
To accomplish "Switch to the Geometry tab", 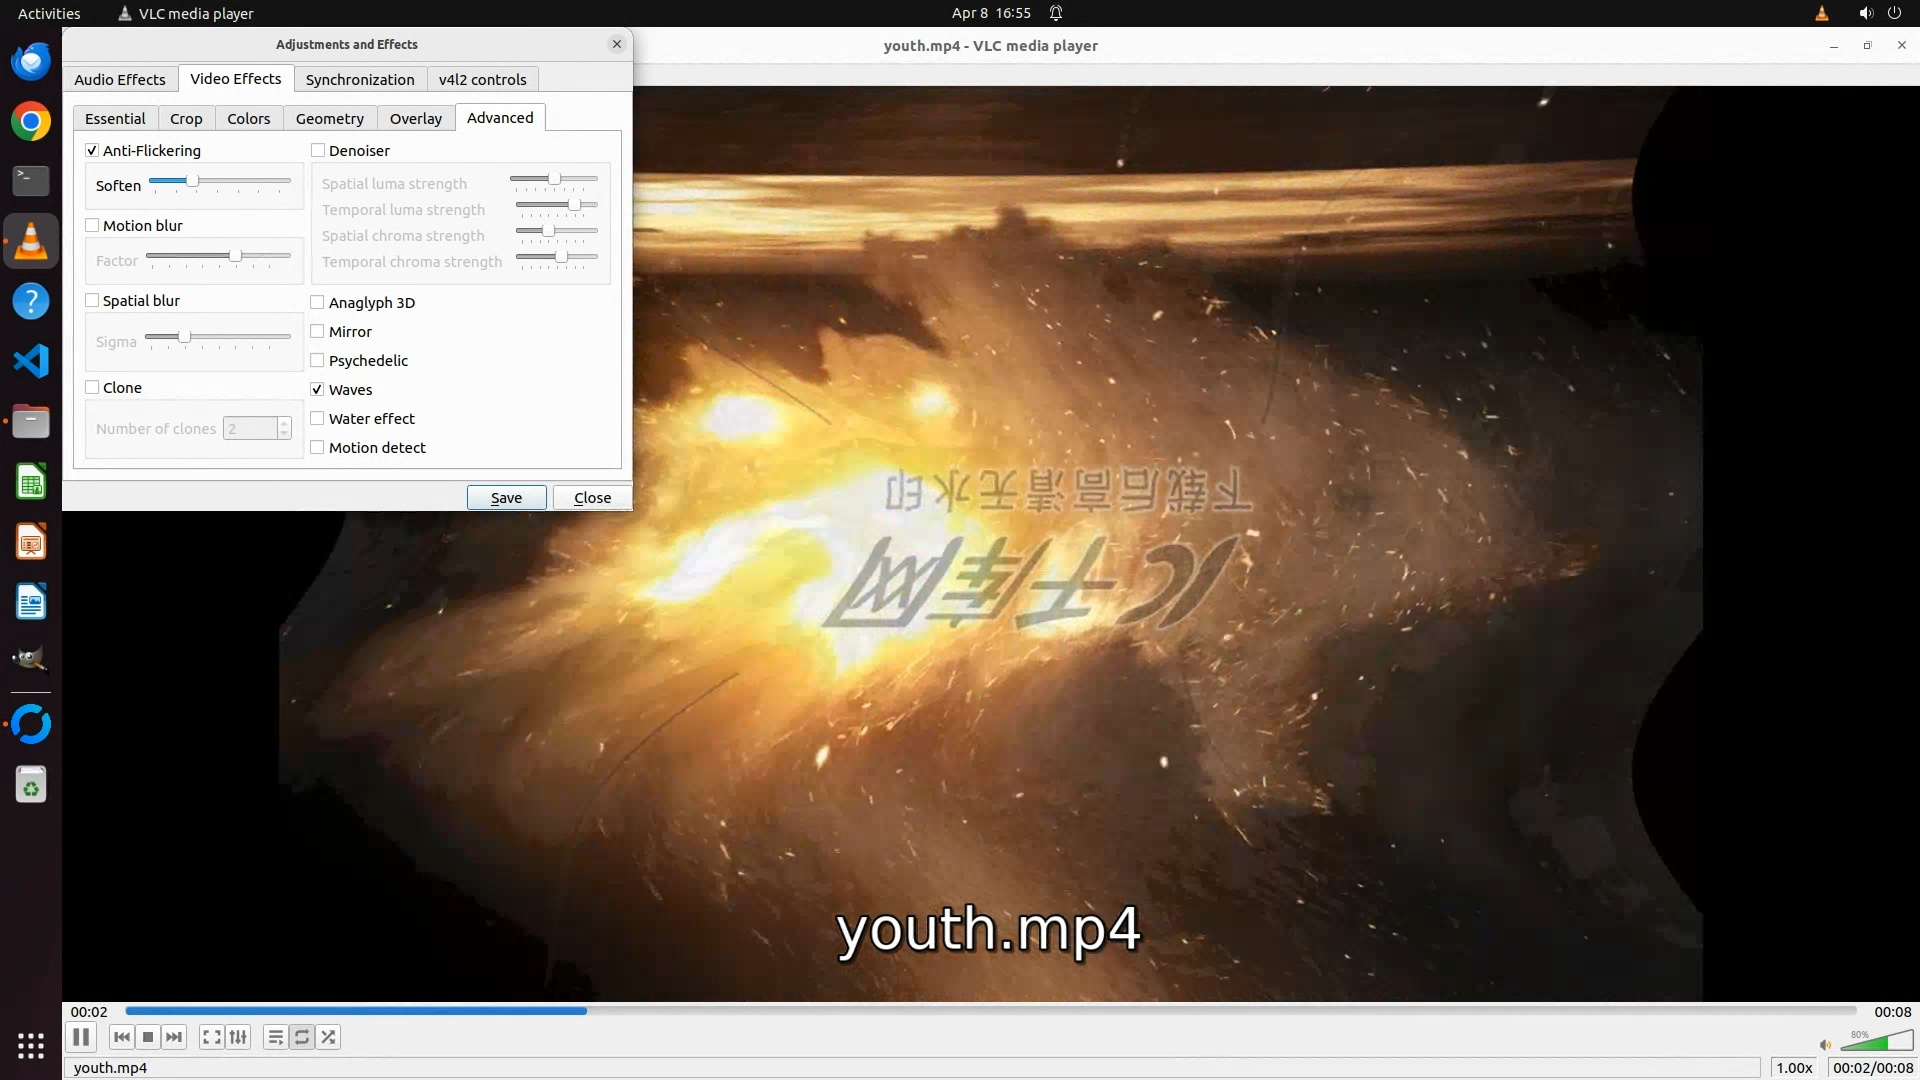I will pyautogui.click(x=329, y=118).
